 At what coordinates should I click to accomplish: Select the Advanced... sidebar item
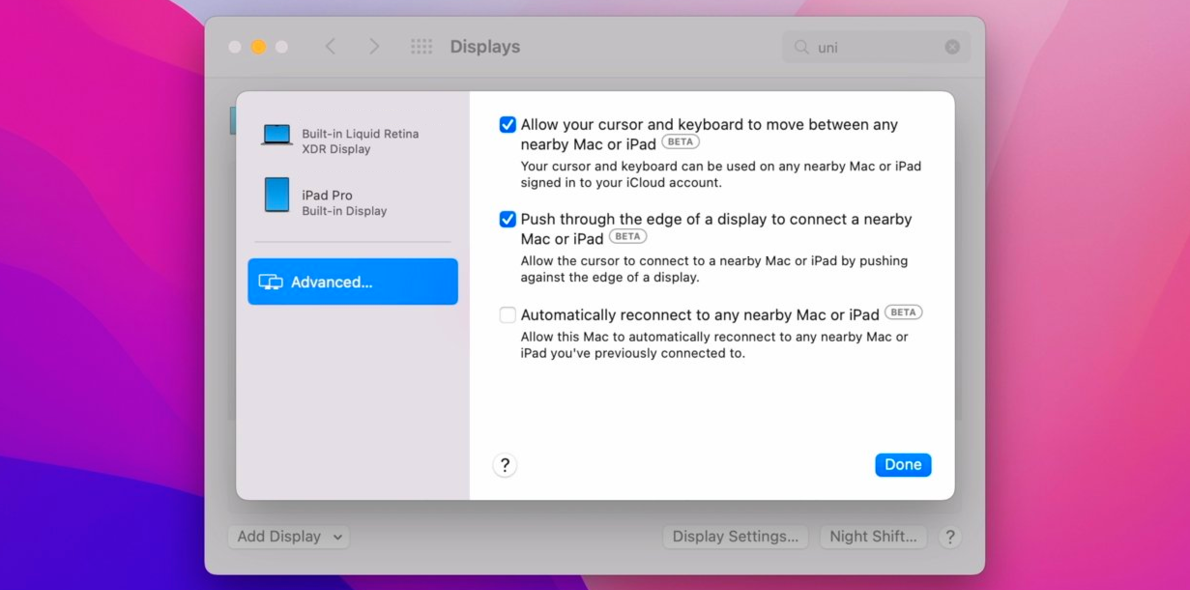(353, 282)
